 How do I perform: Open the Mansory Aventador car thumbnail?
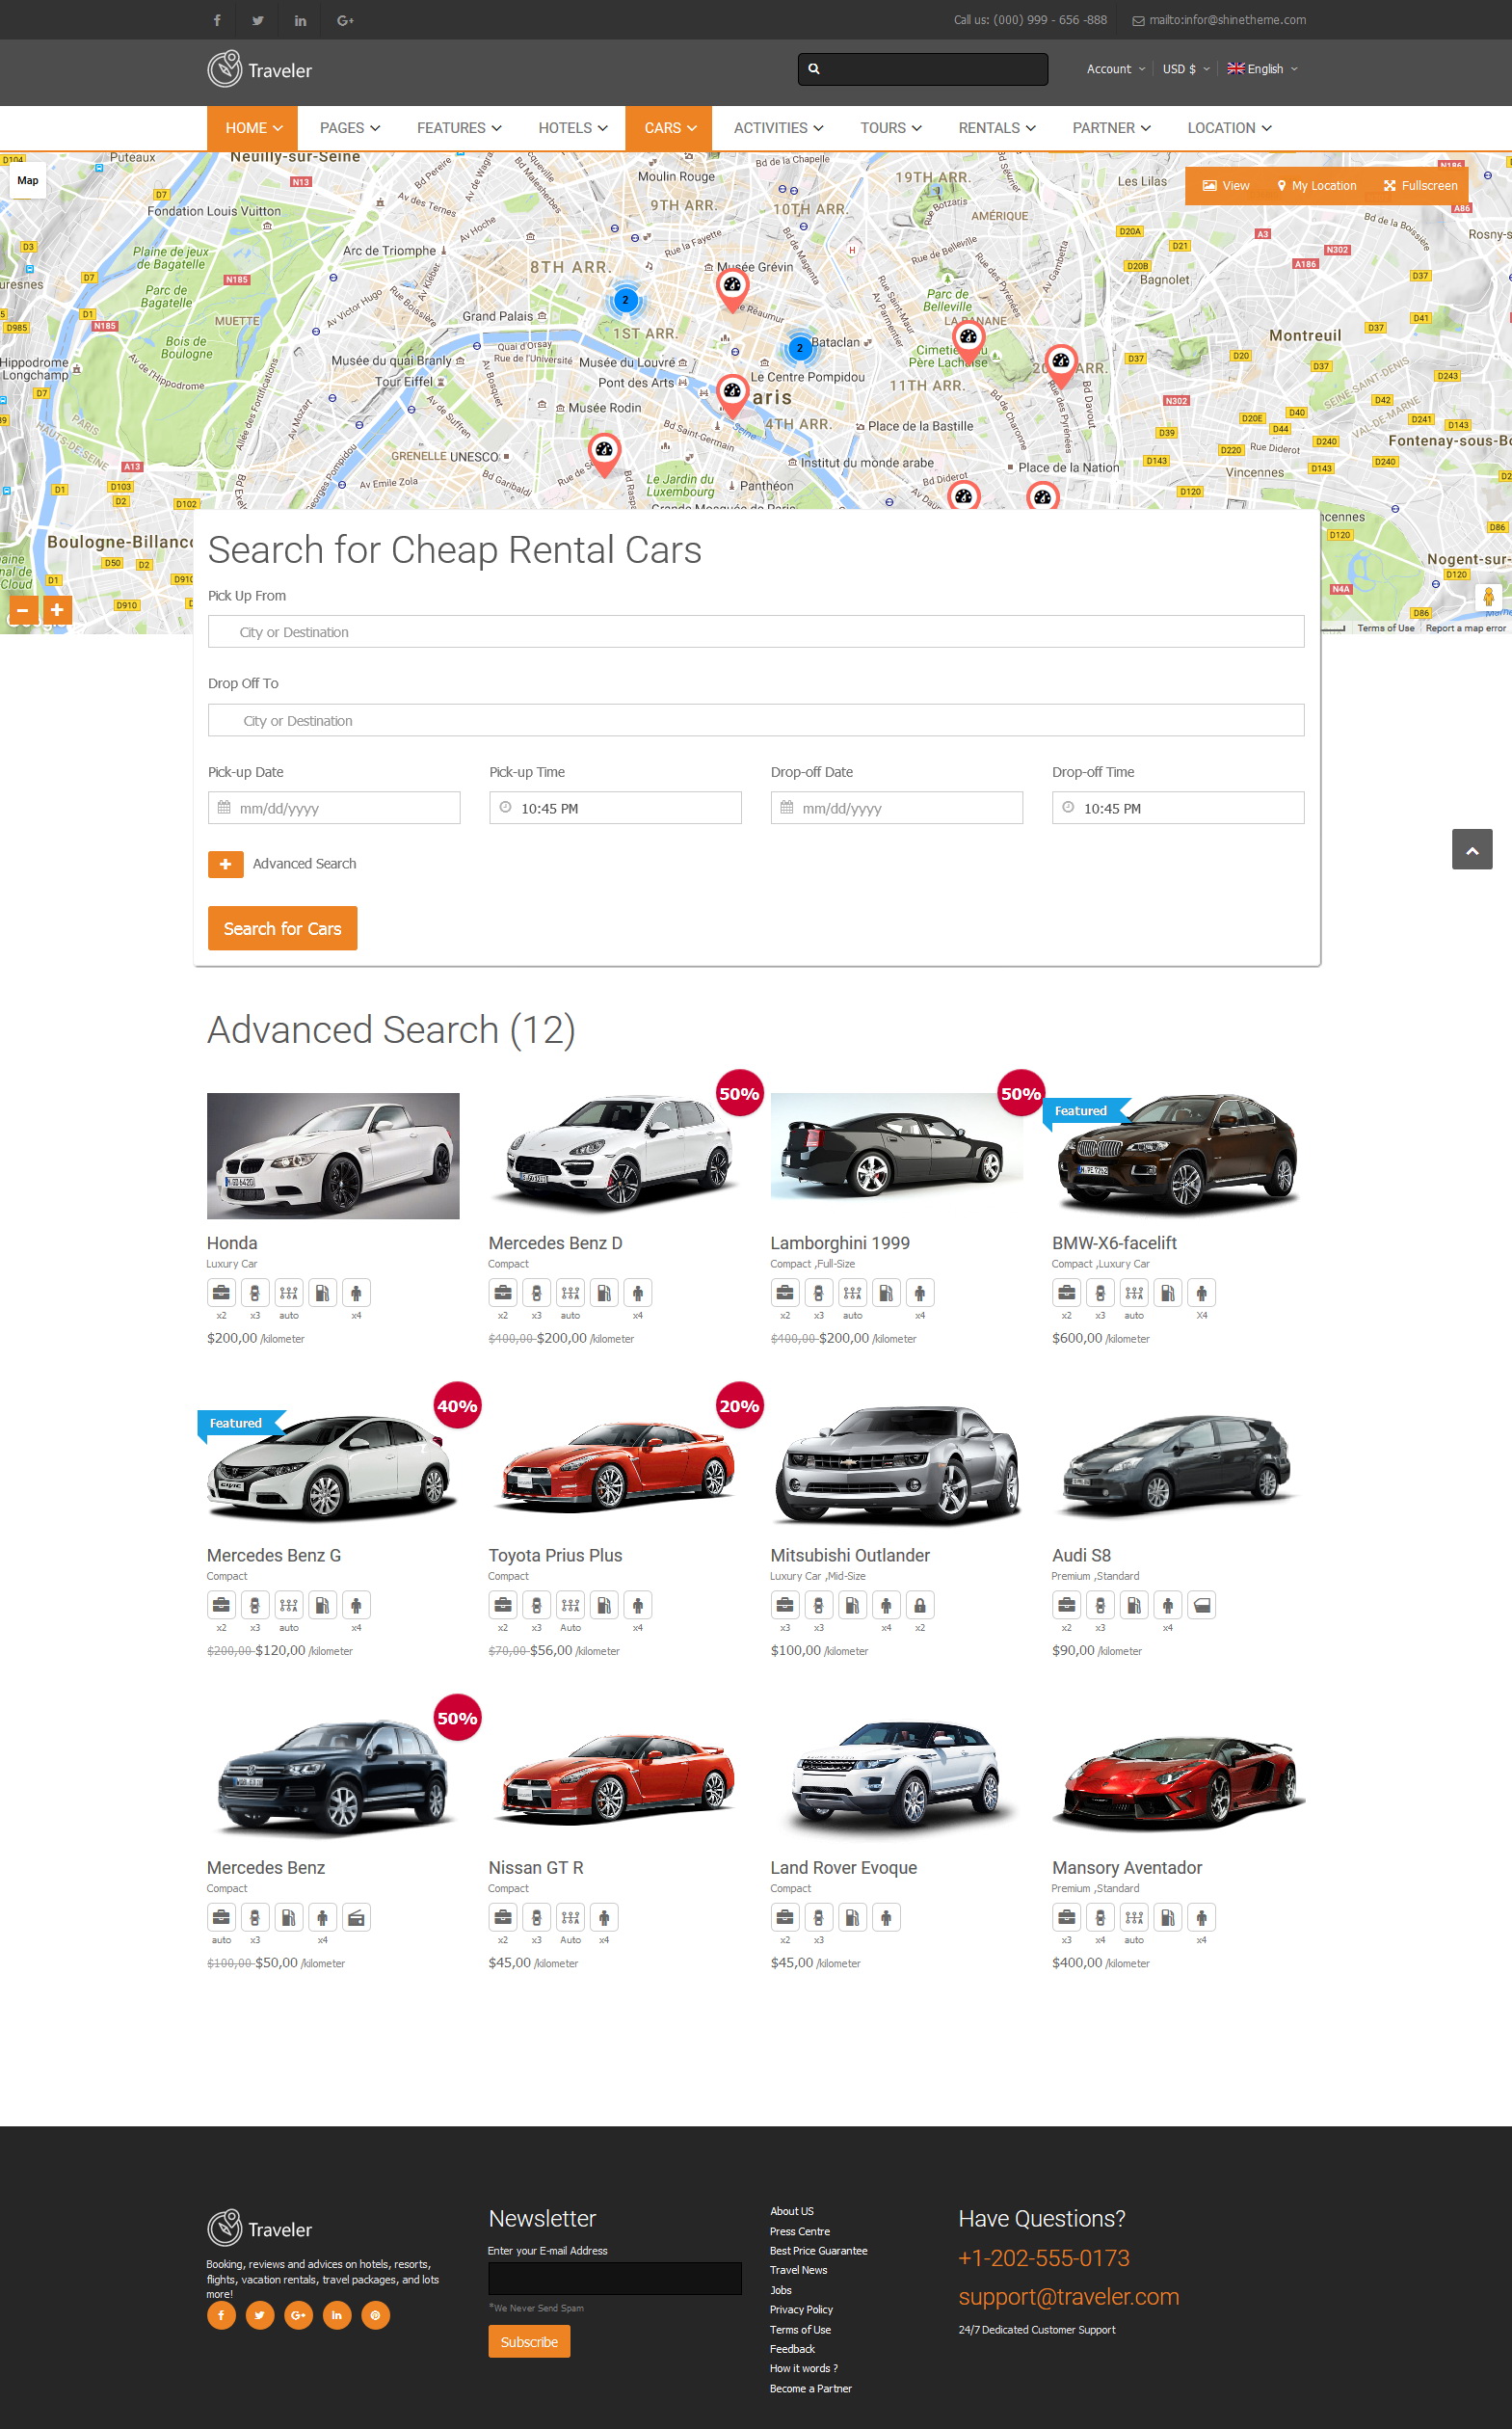[x=1178, y=1780]
